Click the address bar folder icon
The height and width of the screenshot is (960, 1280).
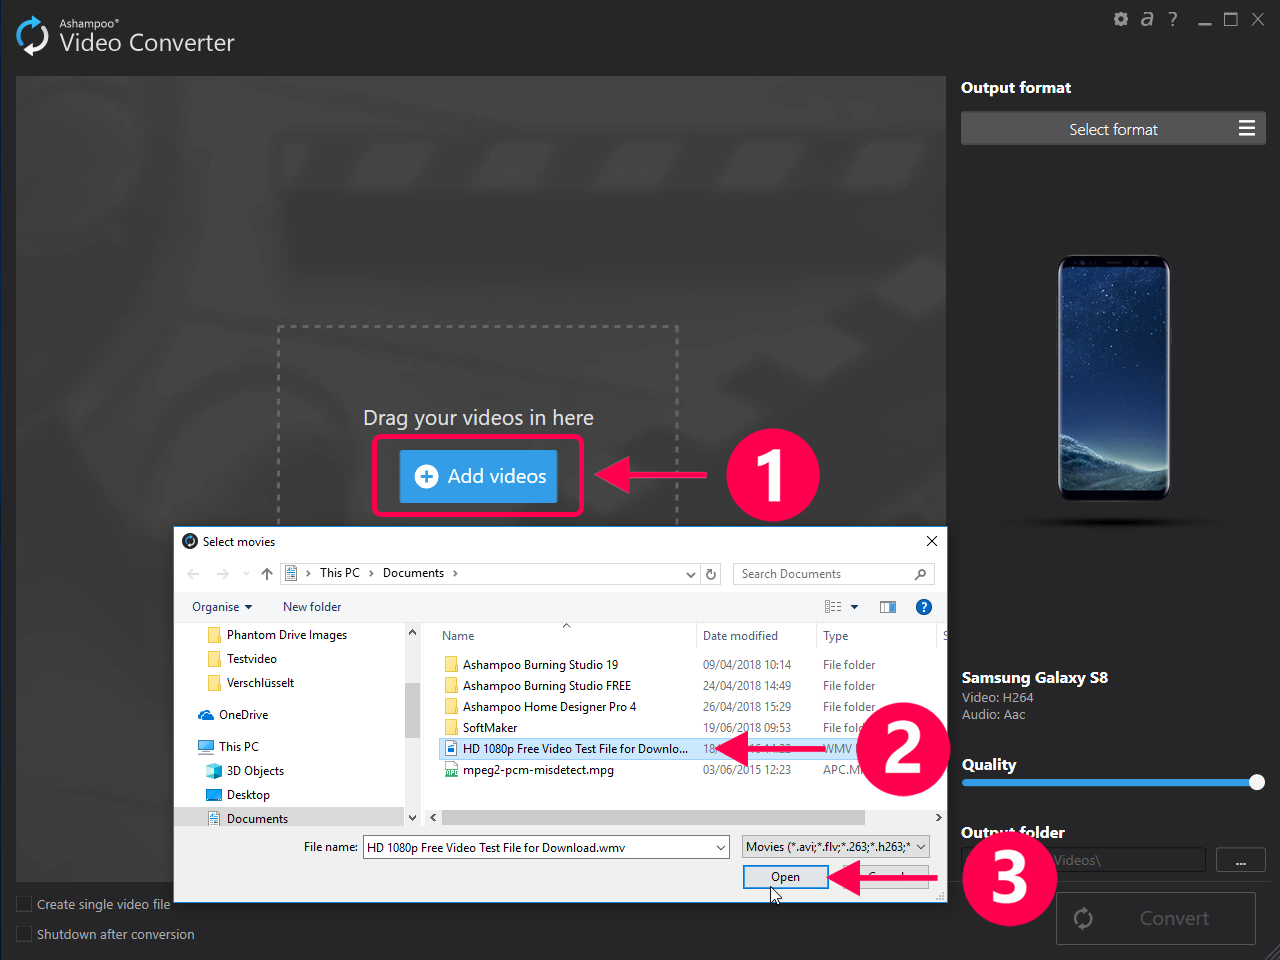click(x=291, y=573)
